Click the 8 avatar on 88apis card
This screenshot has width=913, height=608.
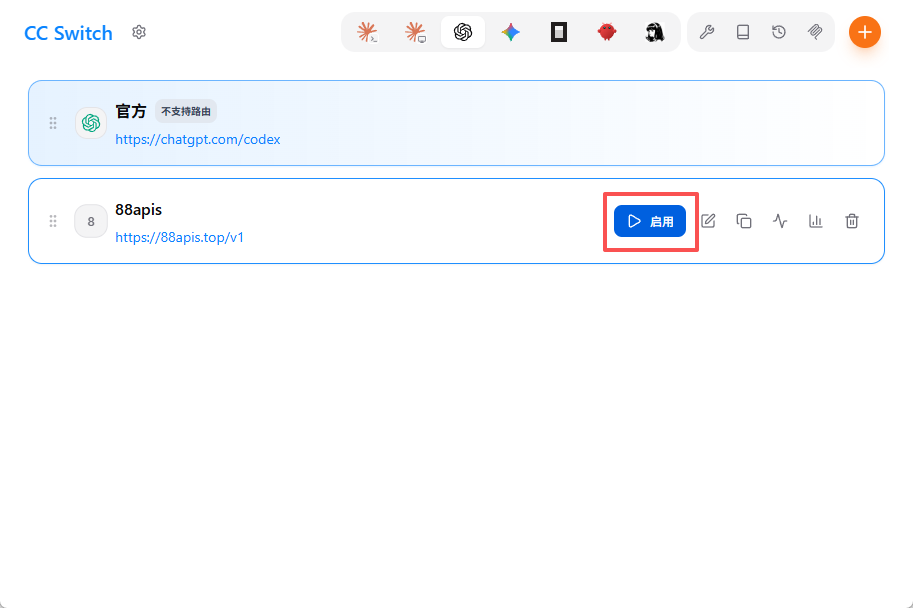91,221
